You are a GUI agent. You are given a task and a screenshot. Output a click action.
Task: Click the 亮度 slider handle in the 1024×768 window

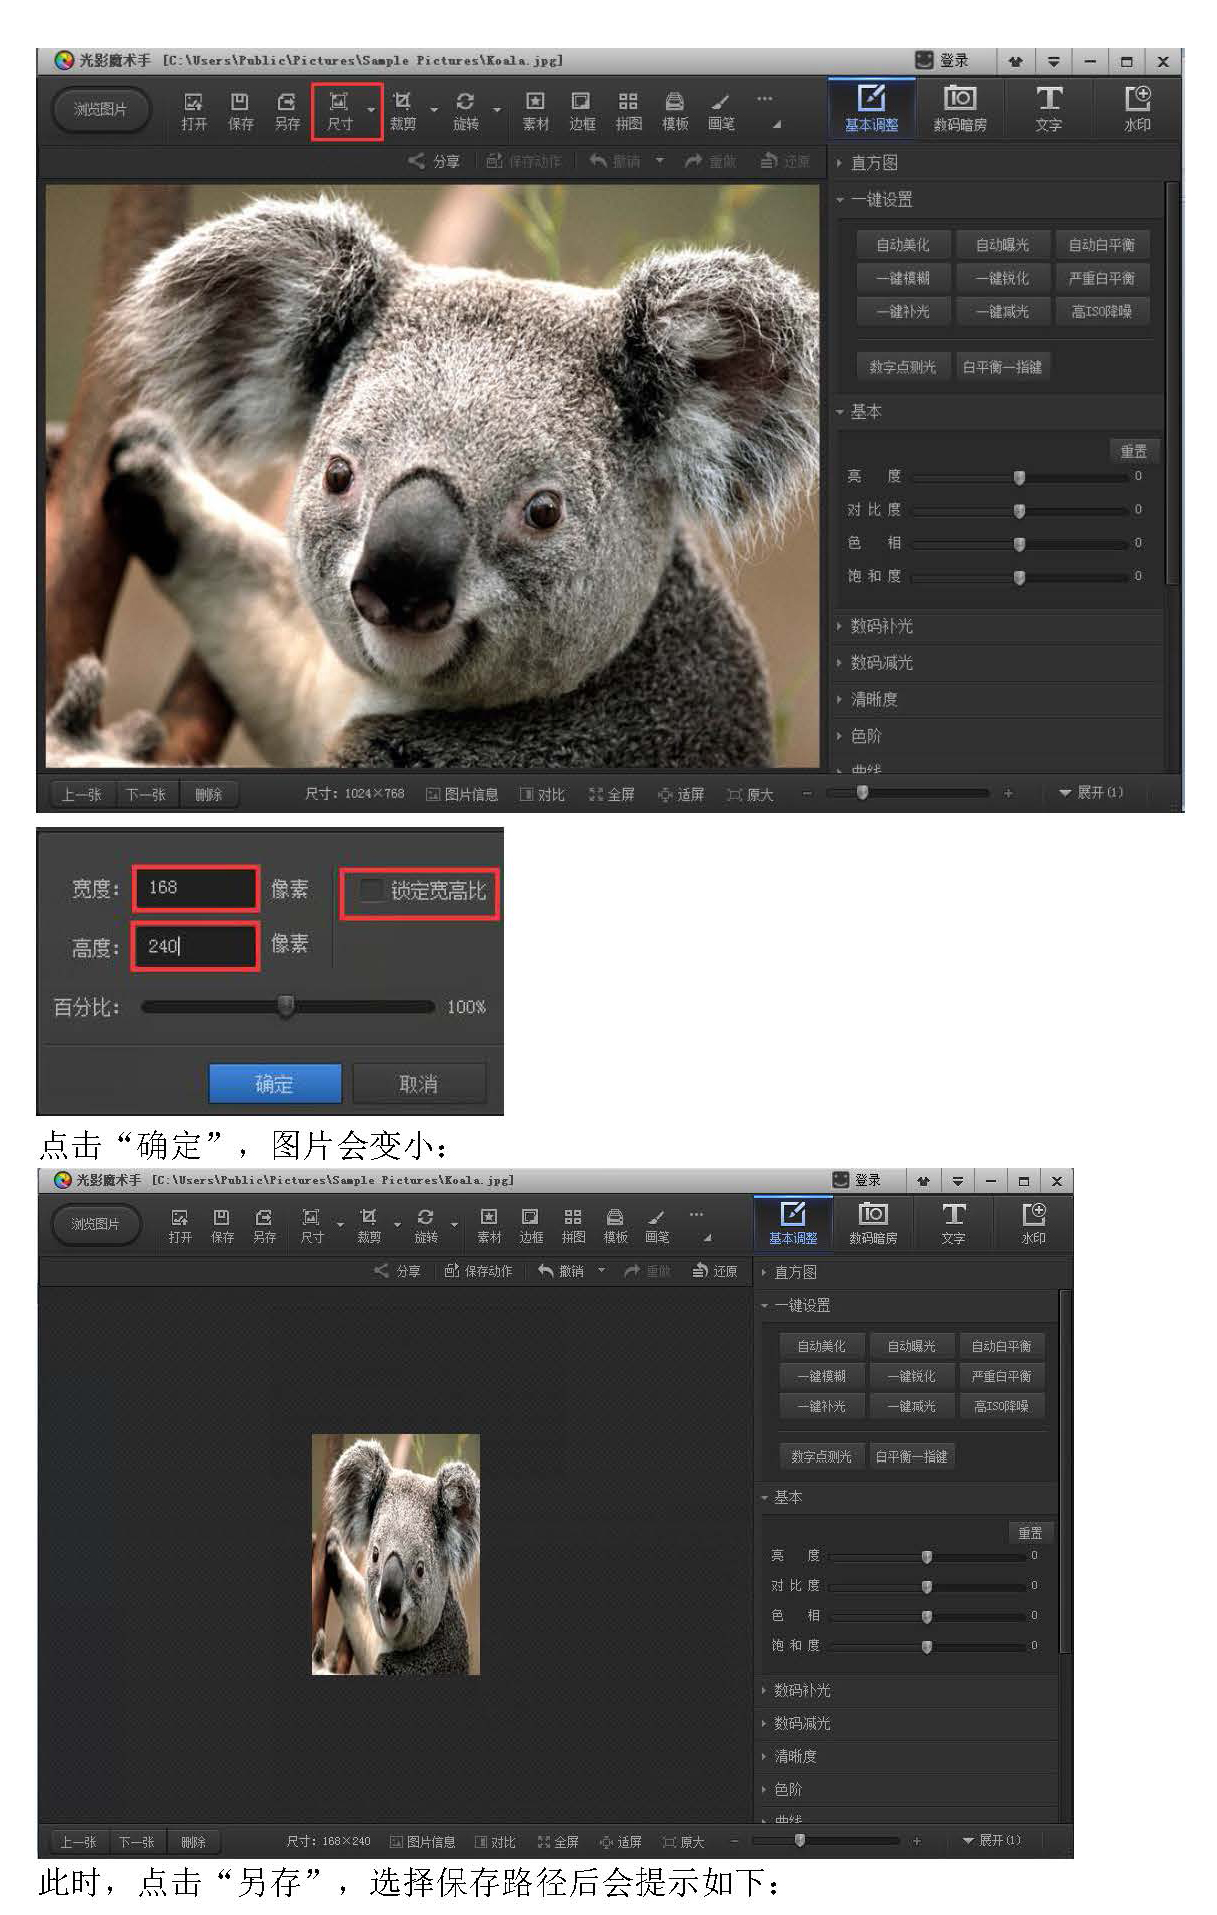[x=1019, y=478]
